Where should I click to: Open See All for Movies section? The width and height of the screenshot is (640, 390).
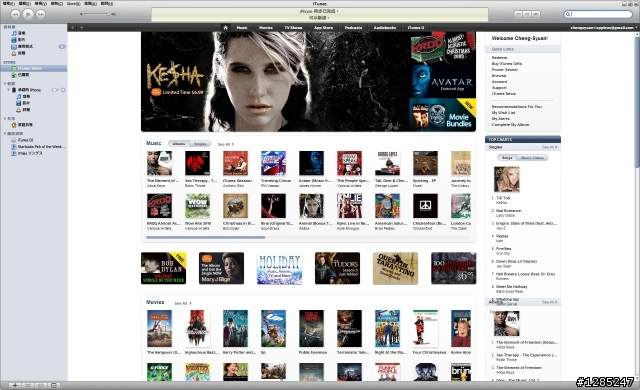pos(182,304)
